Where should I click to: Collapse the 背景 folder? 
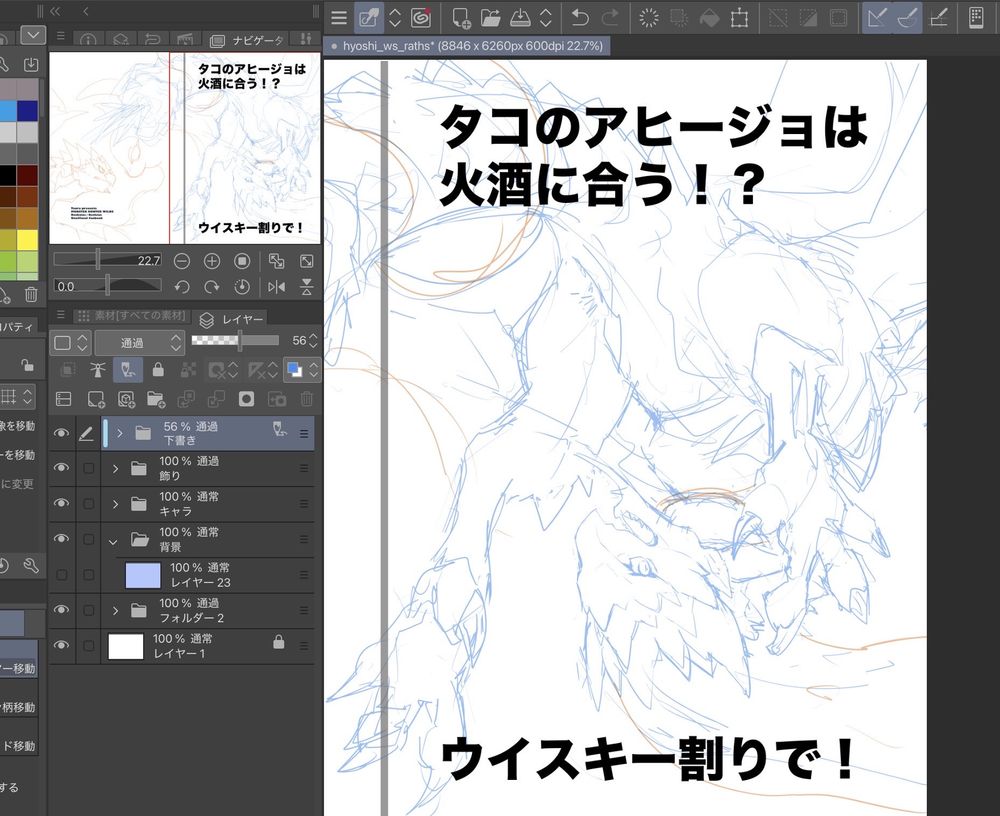pyautogui.click(x=114, y=541)
